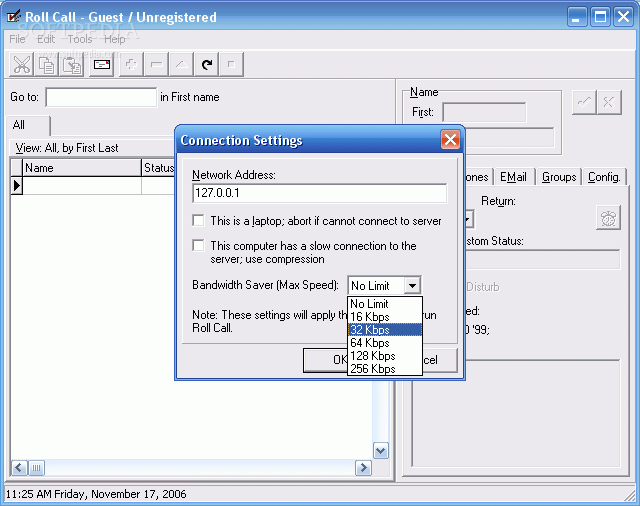Image resolution: width=640 pixels, height=506 pixels.
Task: Click the Roll Call title bar app icon
Action: point(13,17)
